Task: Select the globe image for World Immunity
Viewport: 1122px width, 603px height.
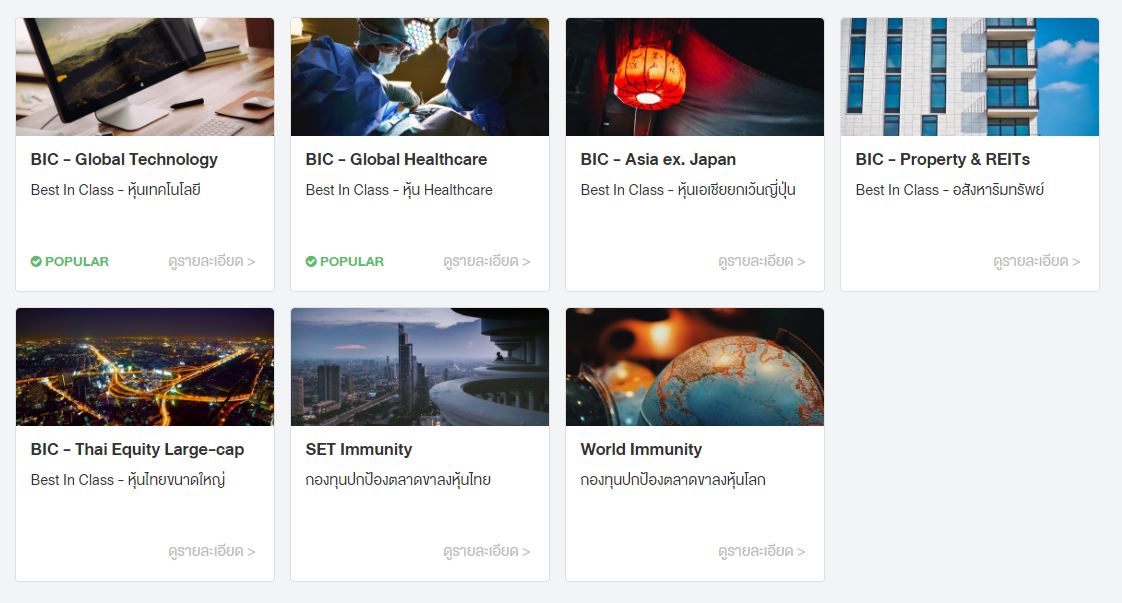Action: click(x=695, y=367)
